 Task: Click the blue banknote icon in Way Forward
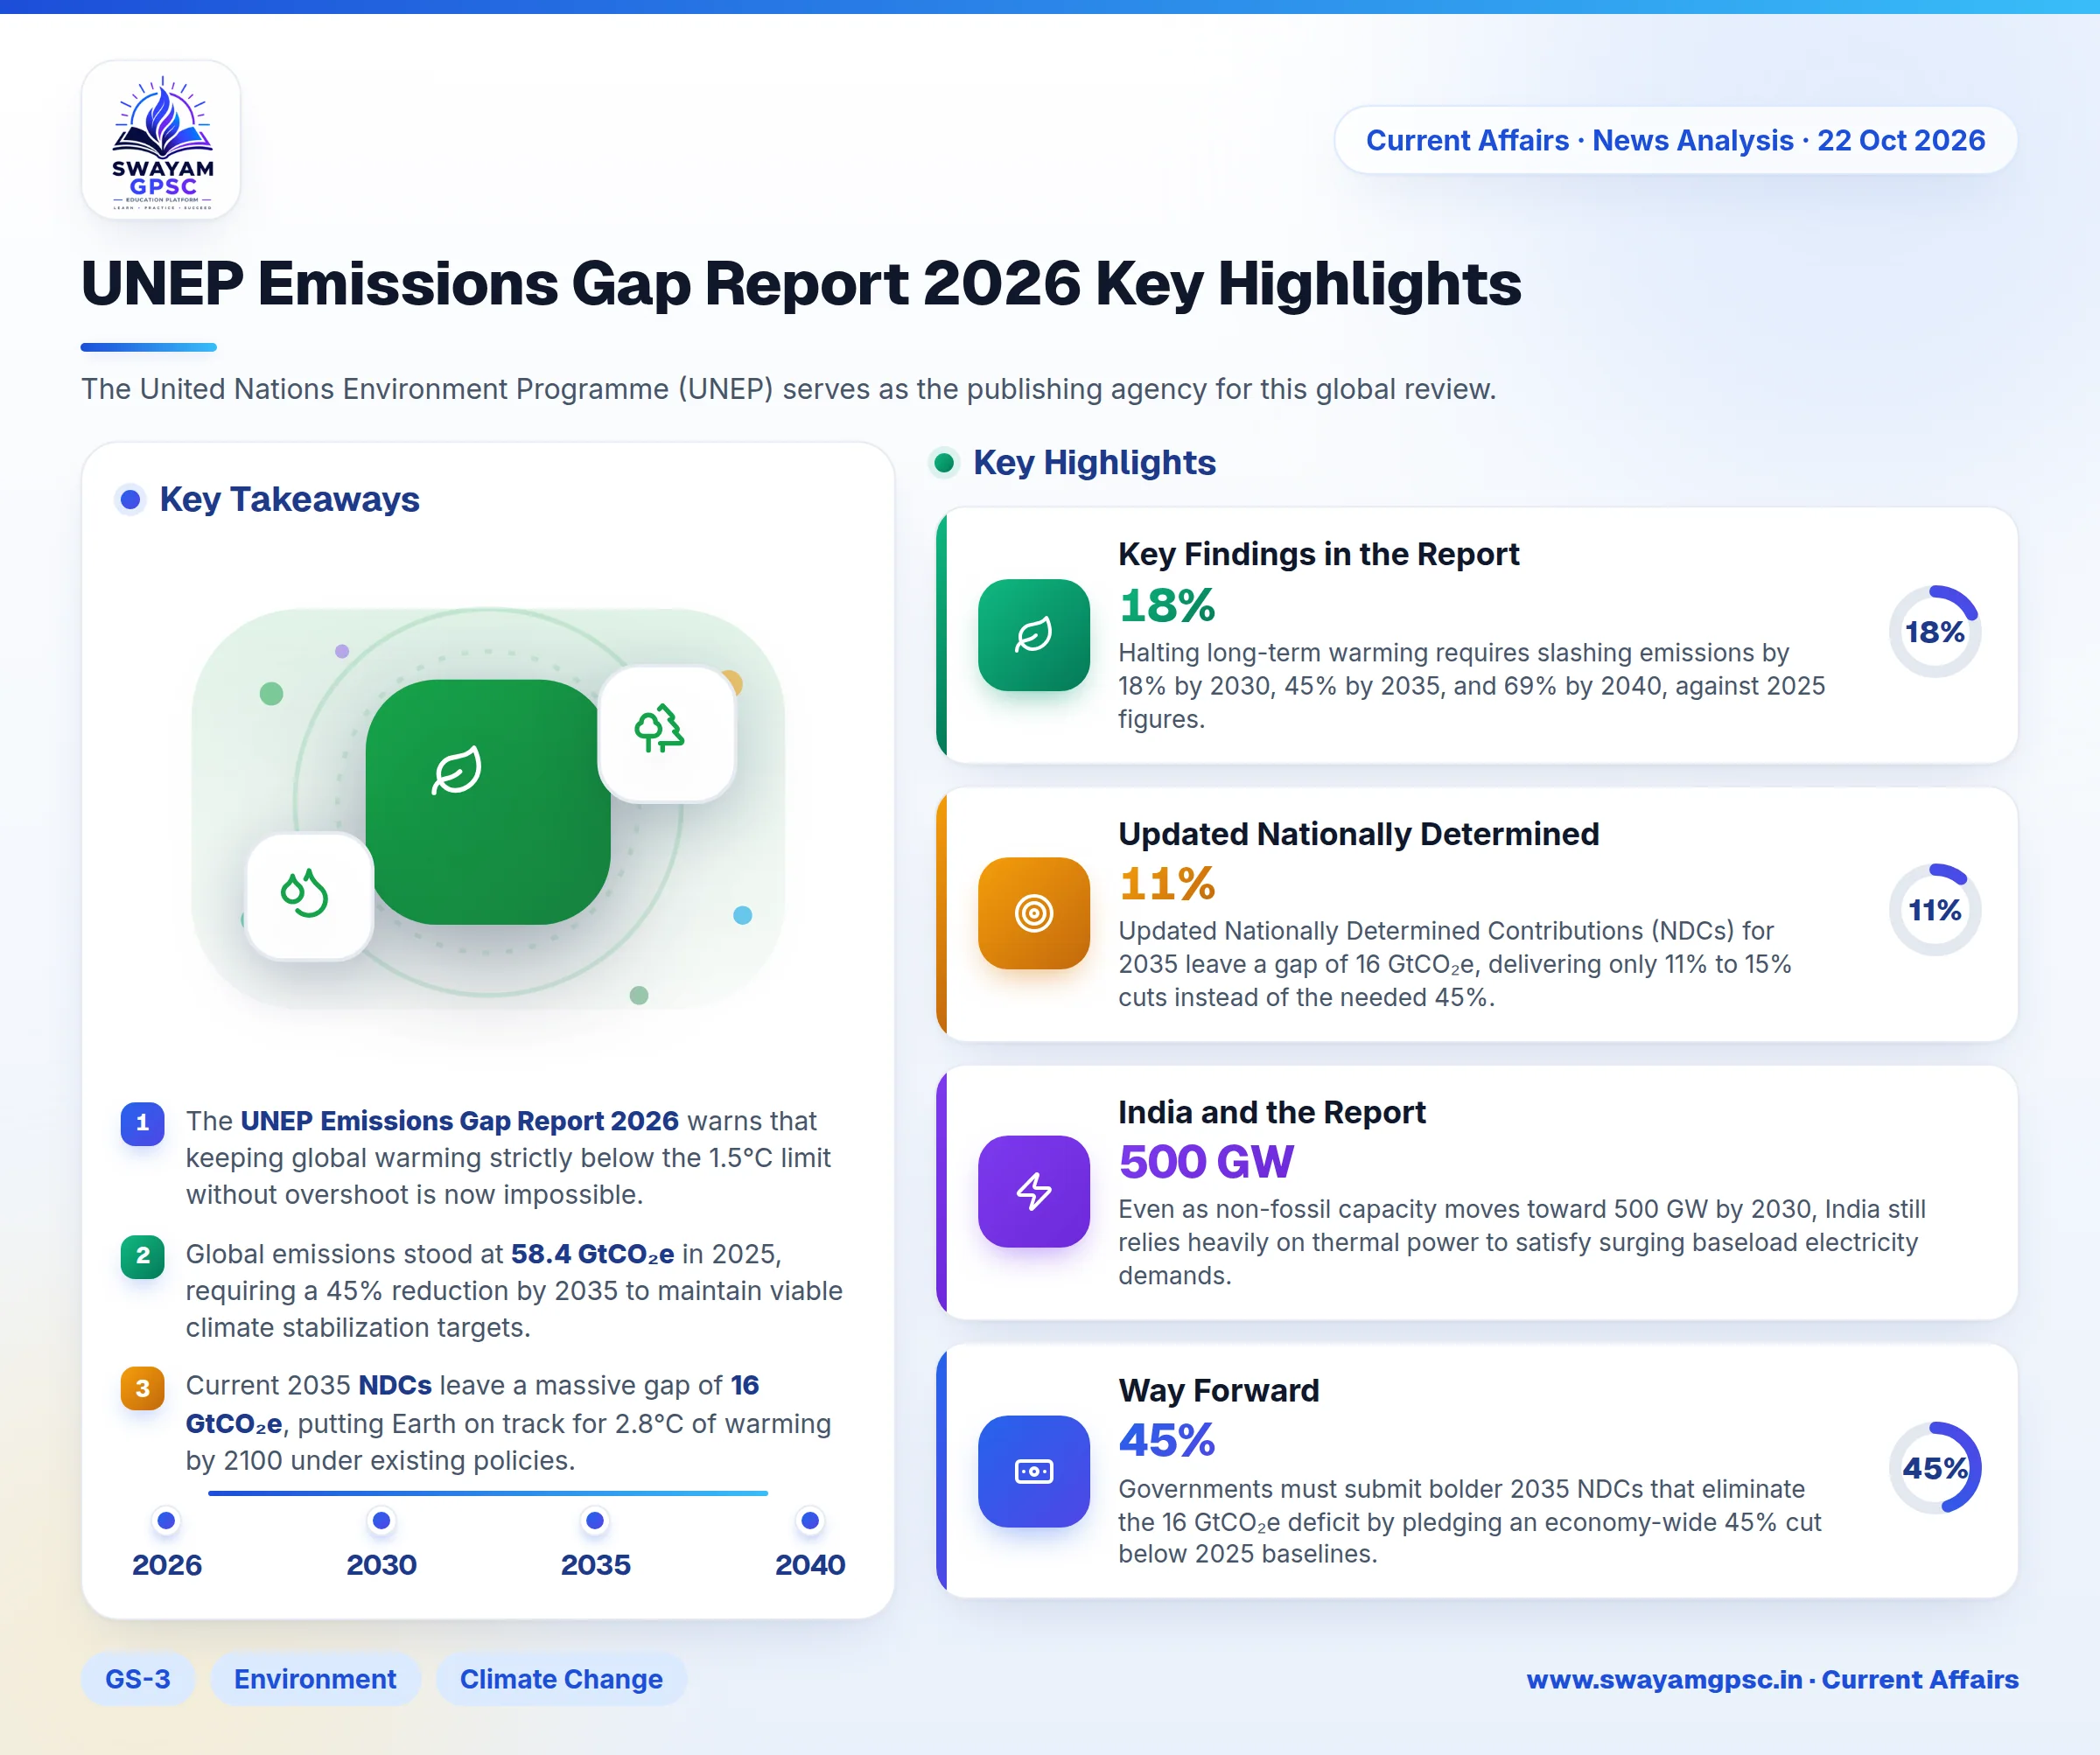click(x=1033, y=1471)
